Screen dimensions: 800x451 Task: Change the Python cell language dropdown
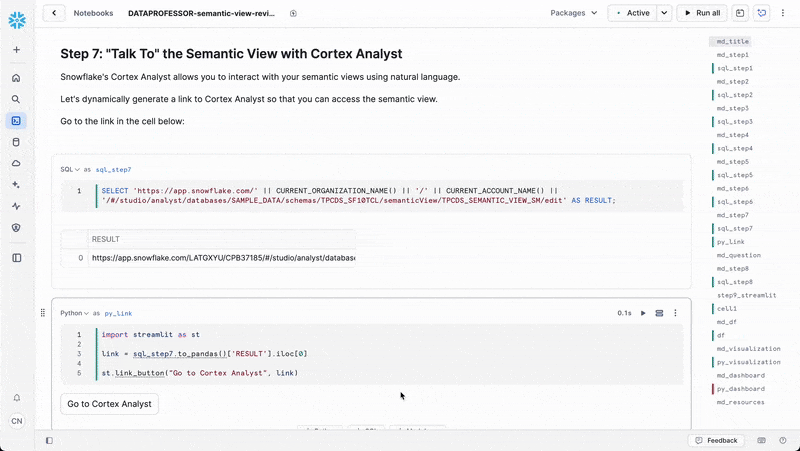pos(74,313)
